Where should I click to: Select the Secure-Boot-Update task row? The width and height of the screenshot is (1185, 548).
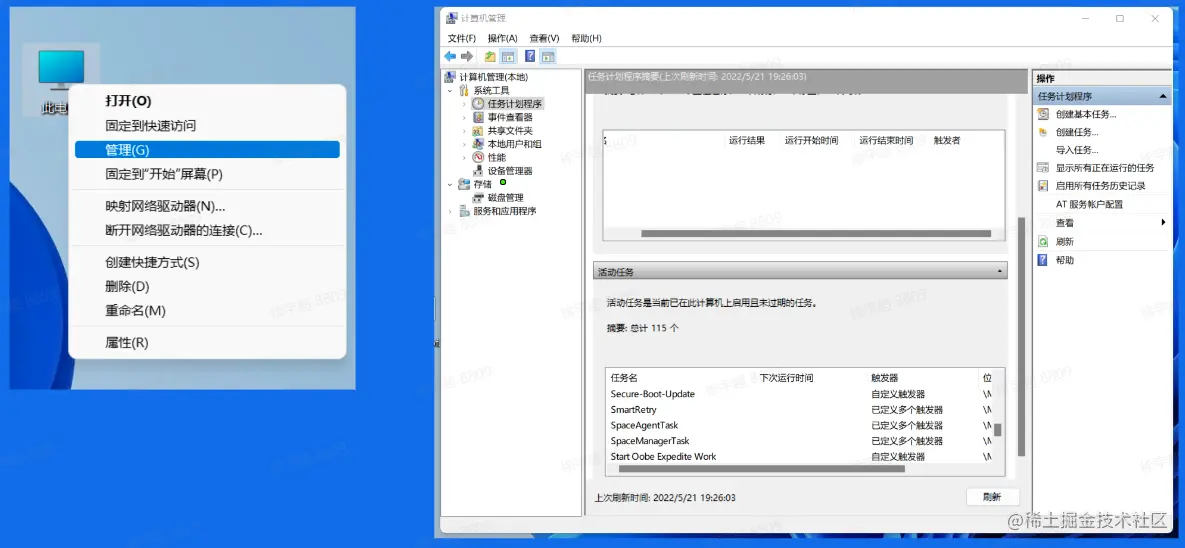click(800, 395)
